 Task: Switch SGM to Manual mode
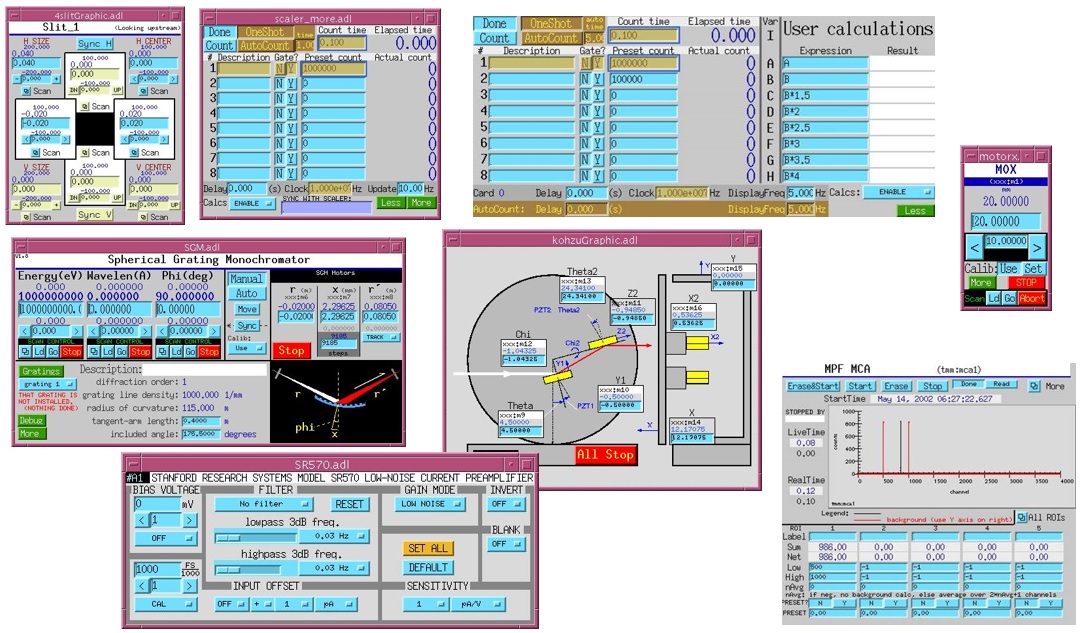pyautogui.click(x=246, y=279)
